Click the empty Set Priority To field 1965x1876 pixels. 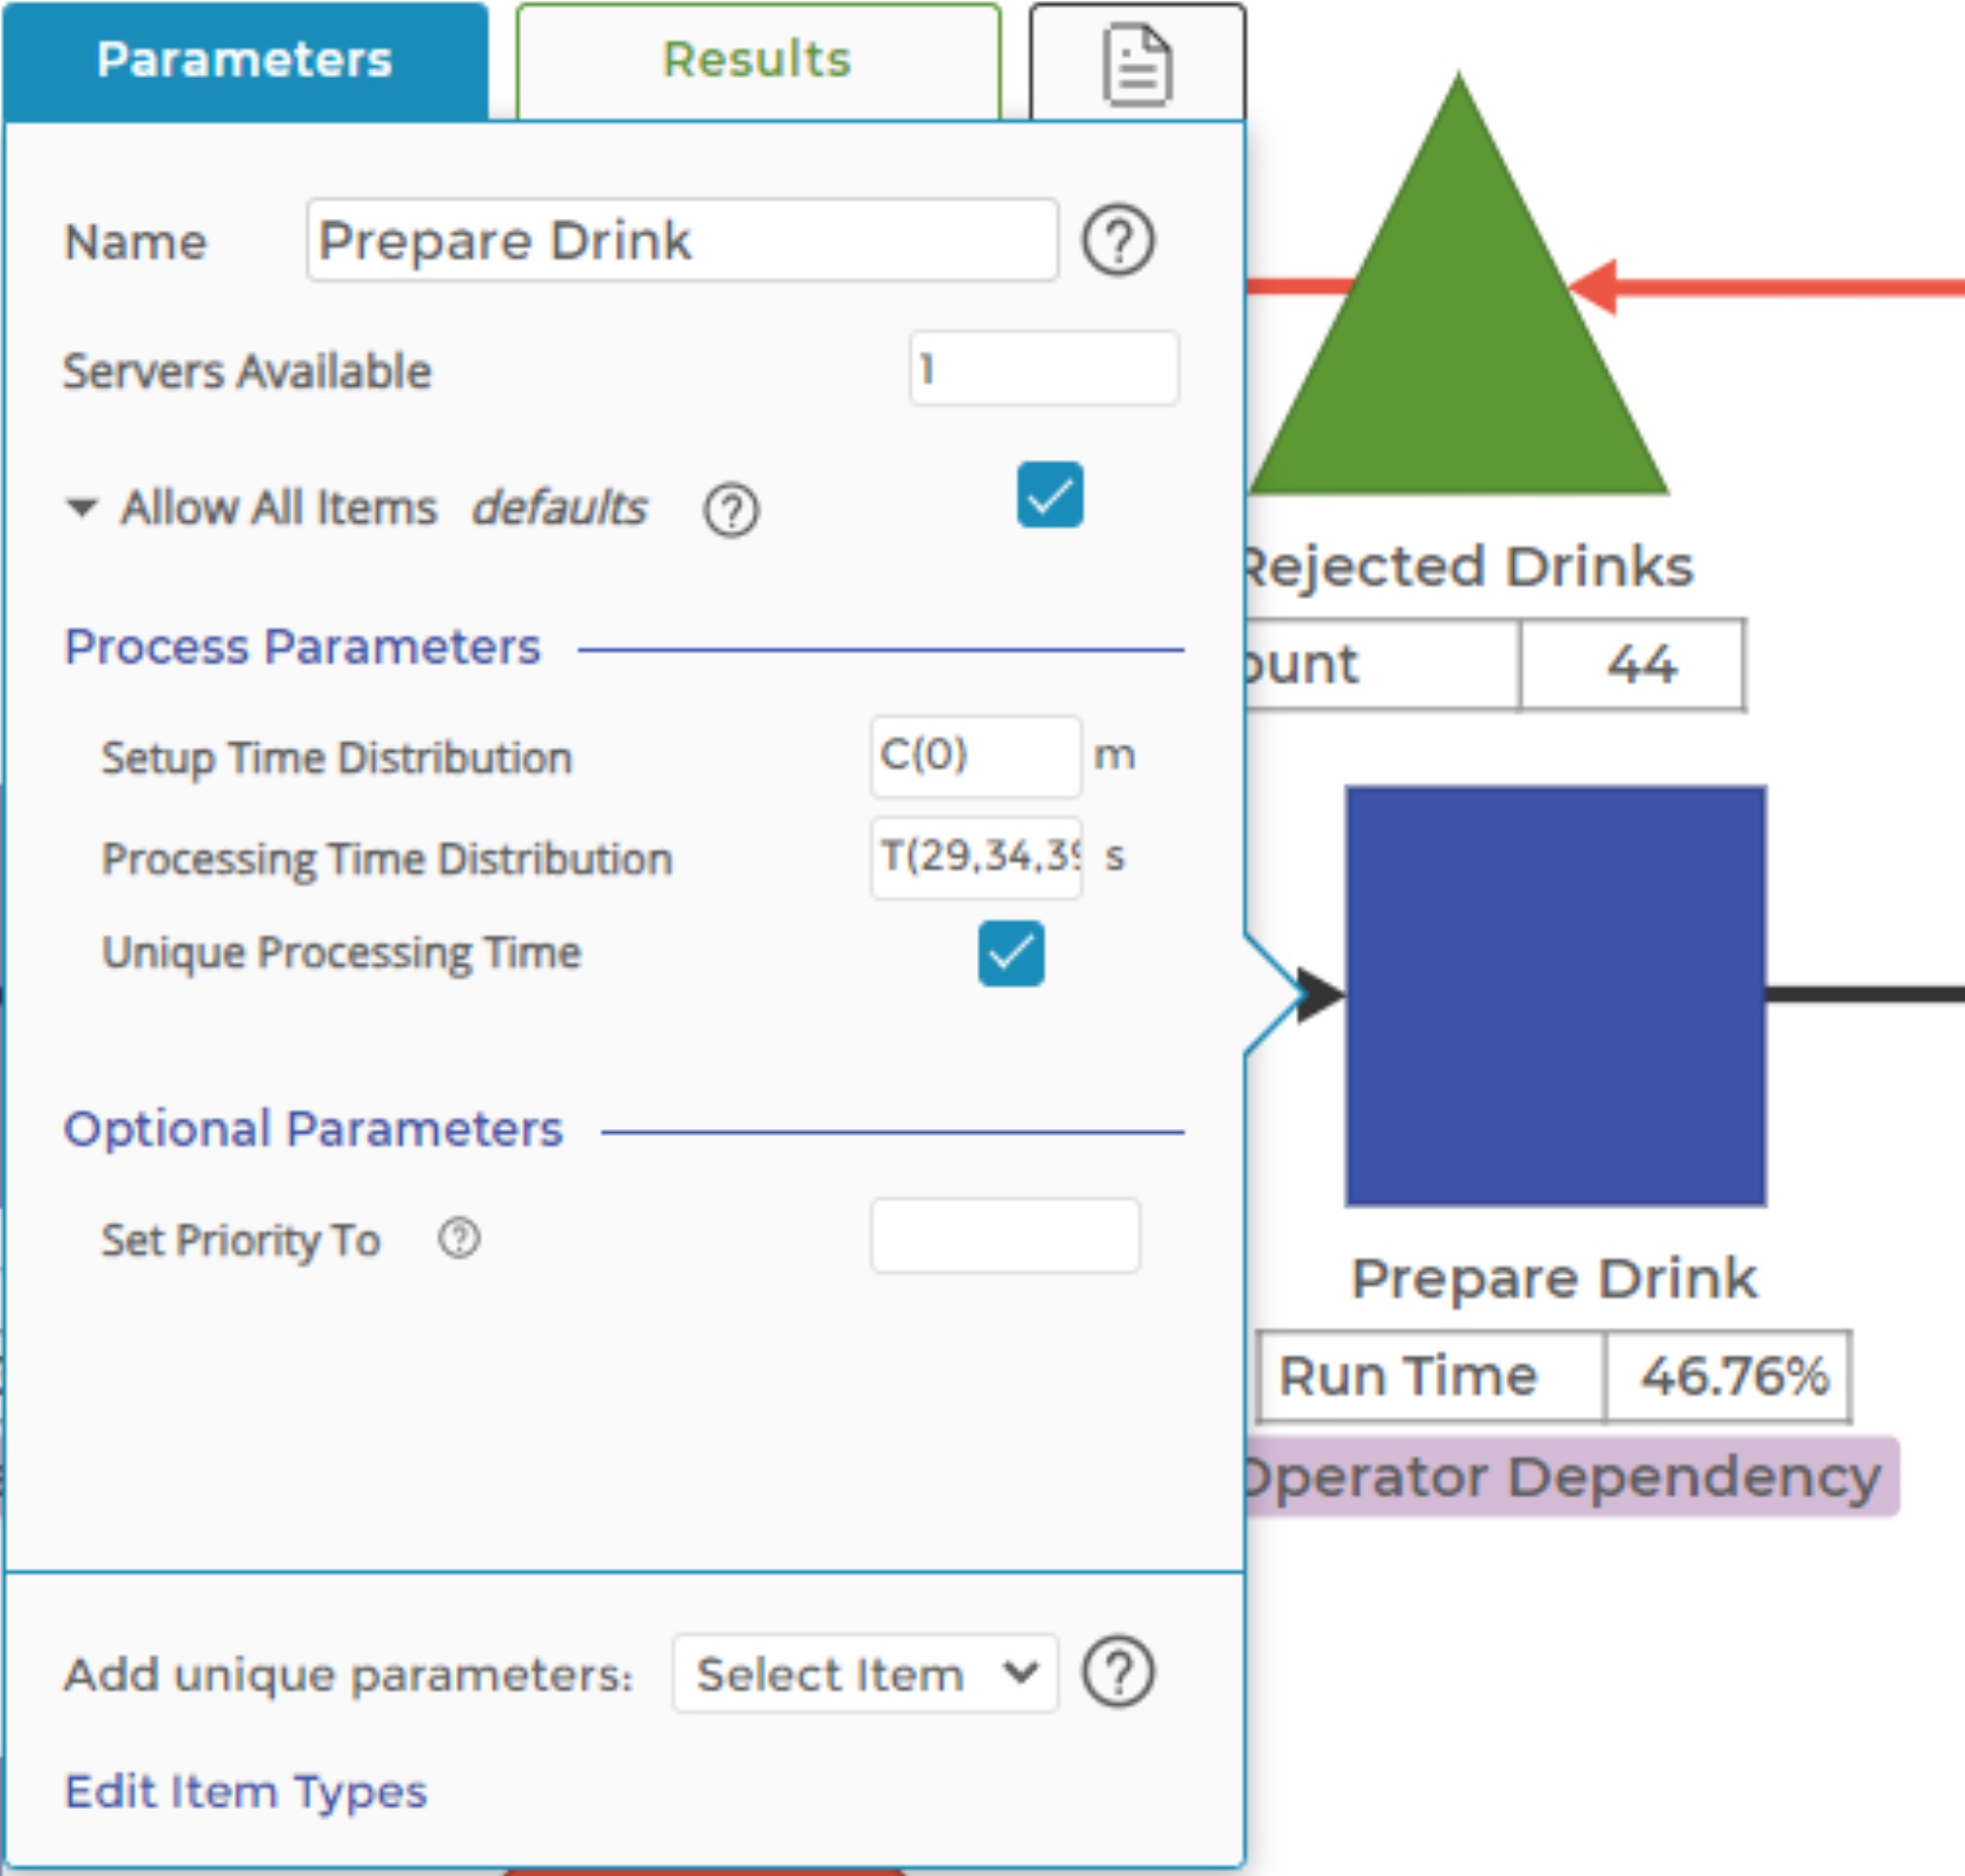pyautogui.click(x=1004, y=1236)
